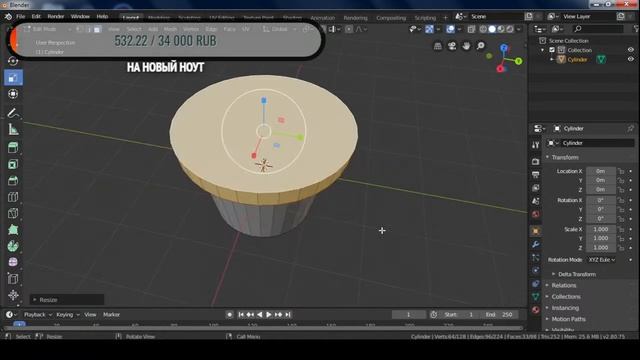
Task: Open the Output properties tab
Action: click(x=536, y=175)
